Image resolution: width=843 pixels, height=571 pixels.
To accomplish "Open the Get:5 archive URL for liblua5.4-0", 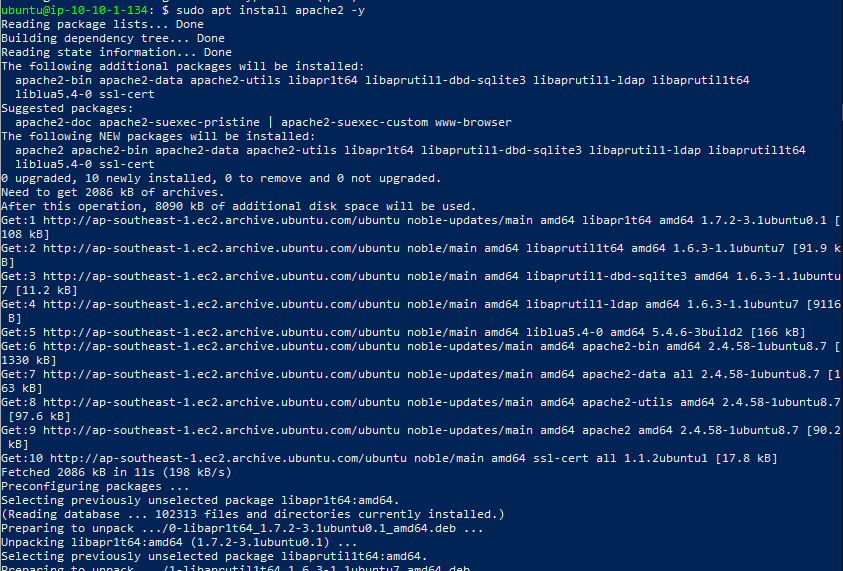I will click(221, 332).
